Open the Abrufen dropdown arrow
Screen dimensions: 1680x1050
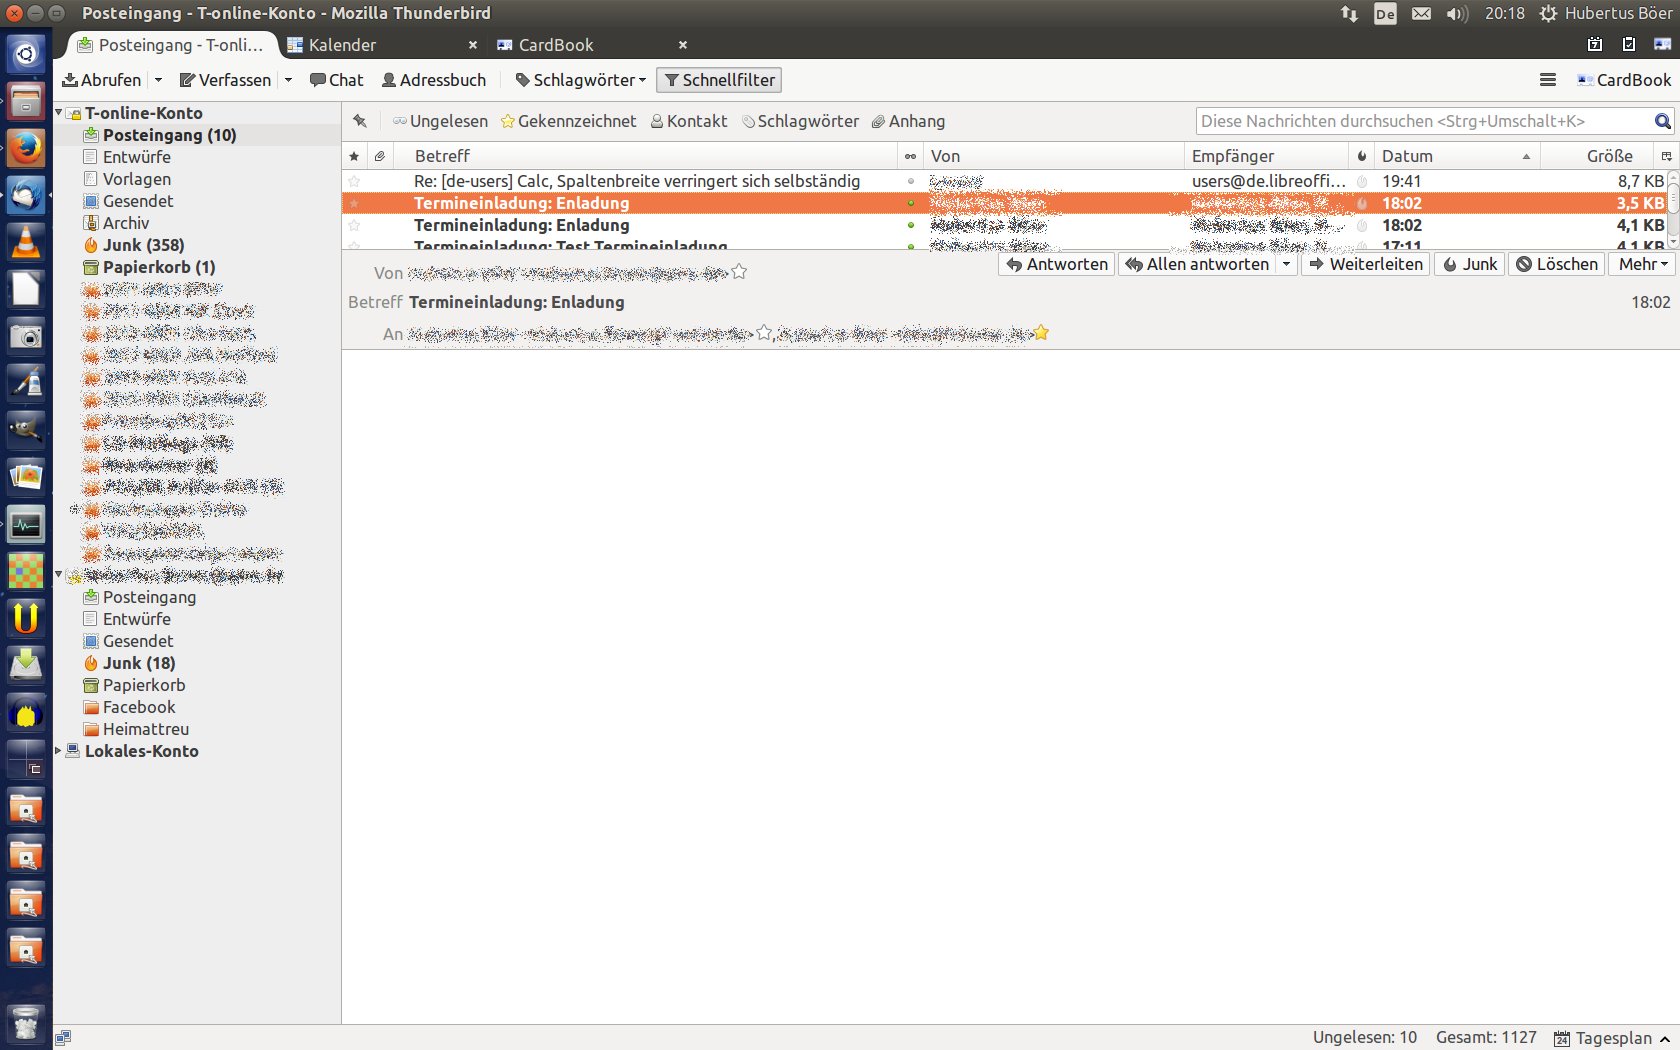tap(158, 80)
